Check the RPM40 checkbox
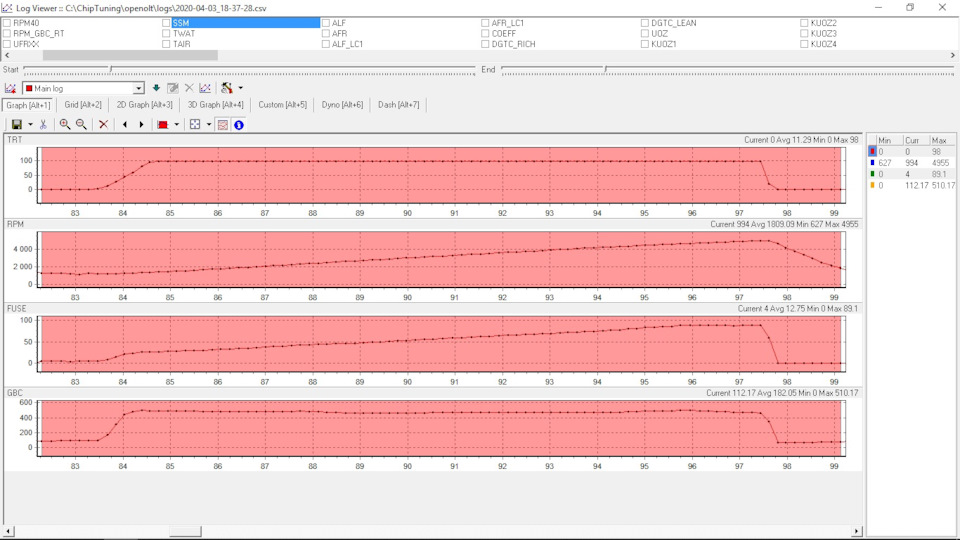This screenshot has height=540, width=960. tap(7, 23)
